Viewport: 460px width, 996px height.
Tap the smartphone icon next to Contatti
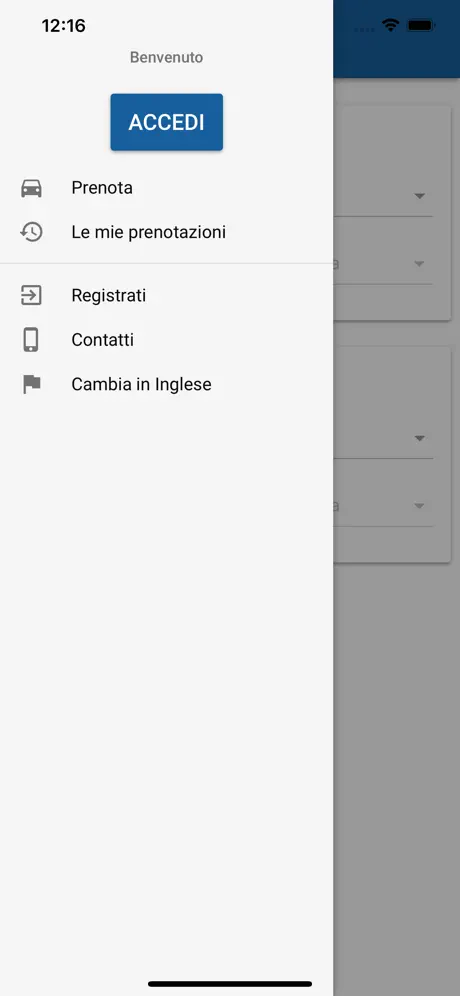[31, 340]
